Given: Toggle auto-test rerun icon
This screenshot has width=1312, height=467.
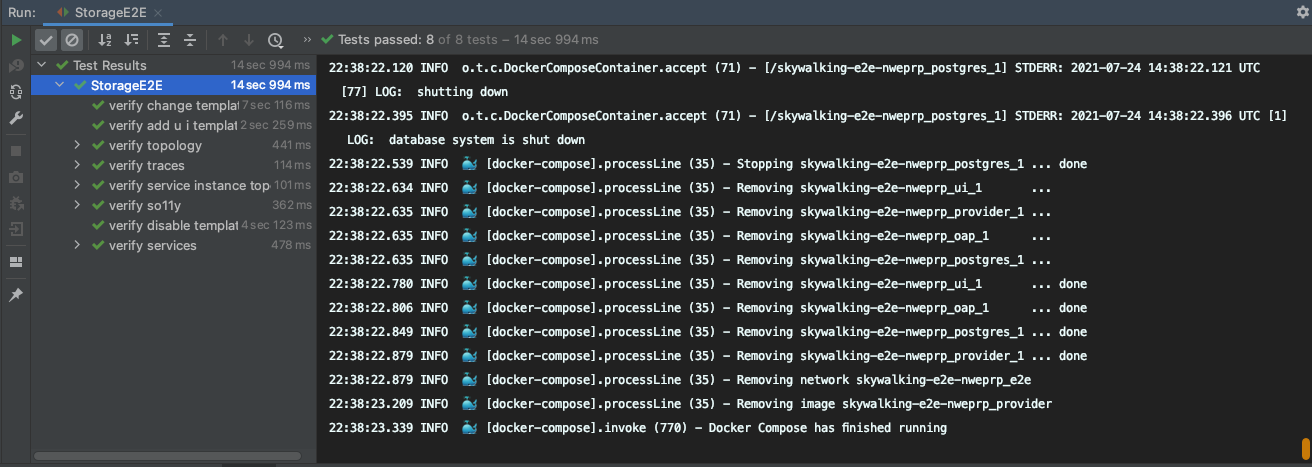Looking at the screenshot, I should point(16,92).
